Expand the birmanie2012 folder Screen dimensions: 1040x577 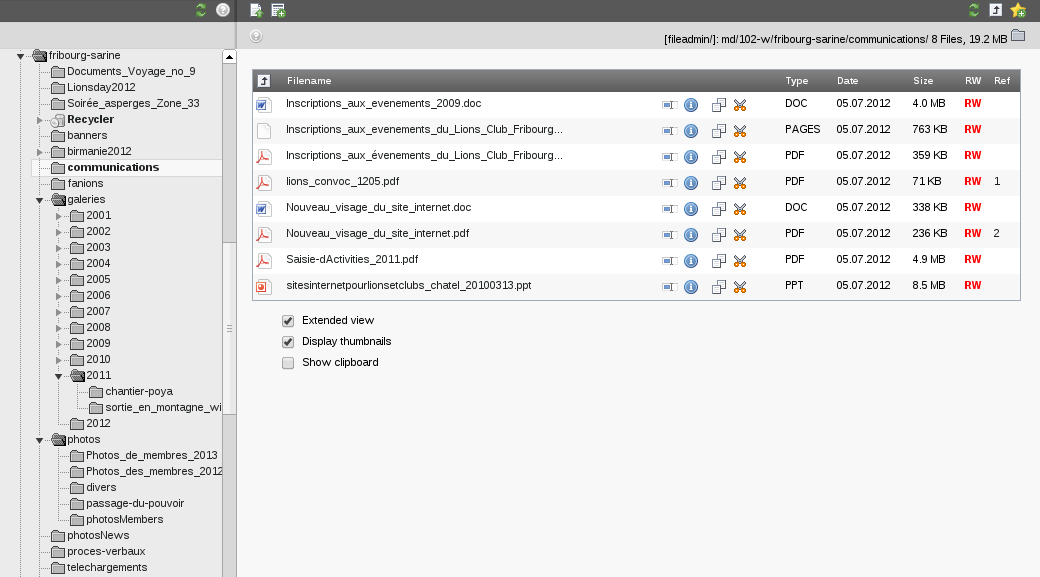tap(40, 152)
